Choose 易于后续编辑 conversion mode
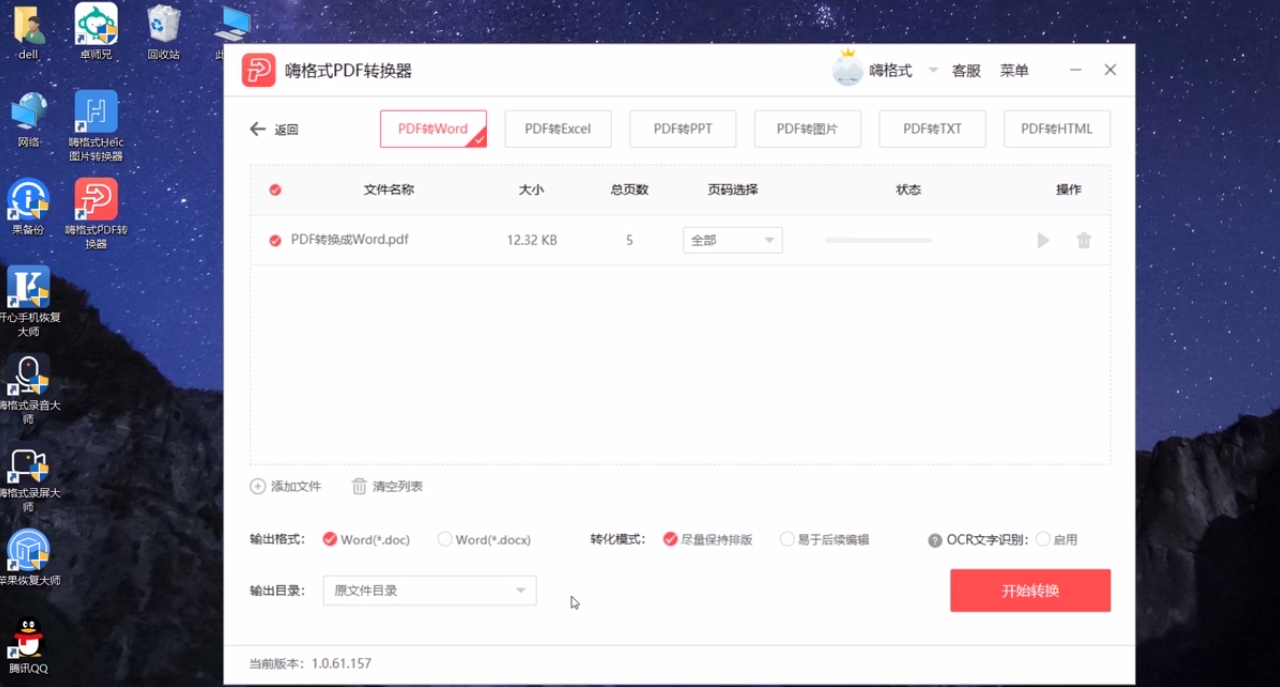1280x687 pixels. click(x=825, y=539)
